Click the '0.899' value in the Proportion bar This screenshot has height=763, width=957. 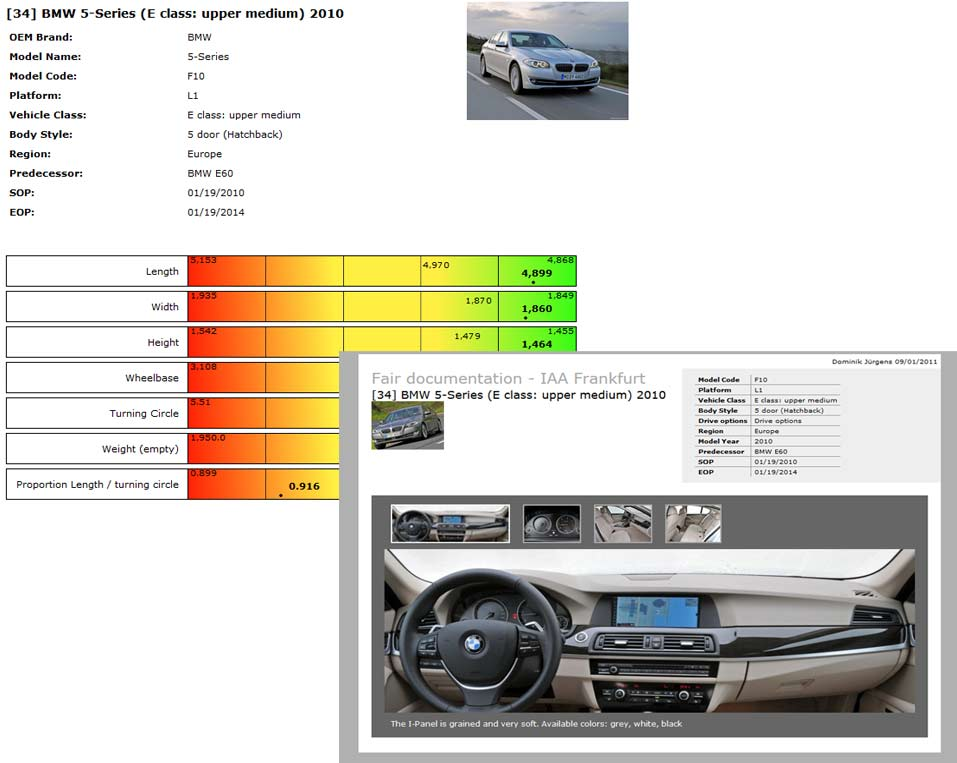point(203,473)
